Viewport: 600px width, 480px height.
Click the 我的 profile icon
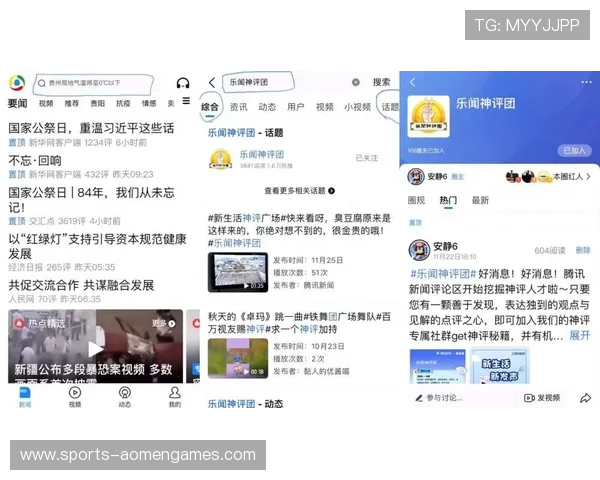click(174, 397)
